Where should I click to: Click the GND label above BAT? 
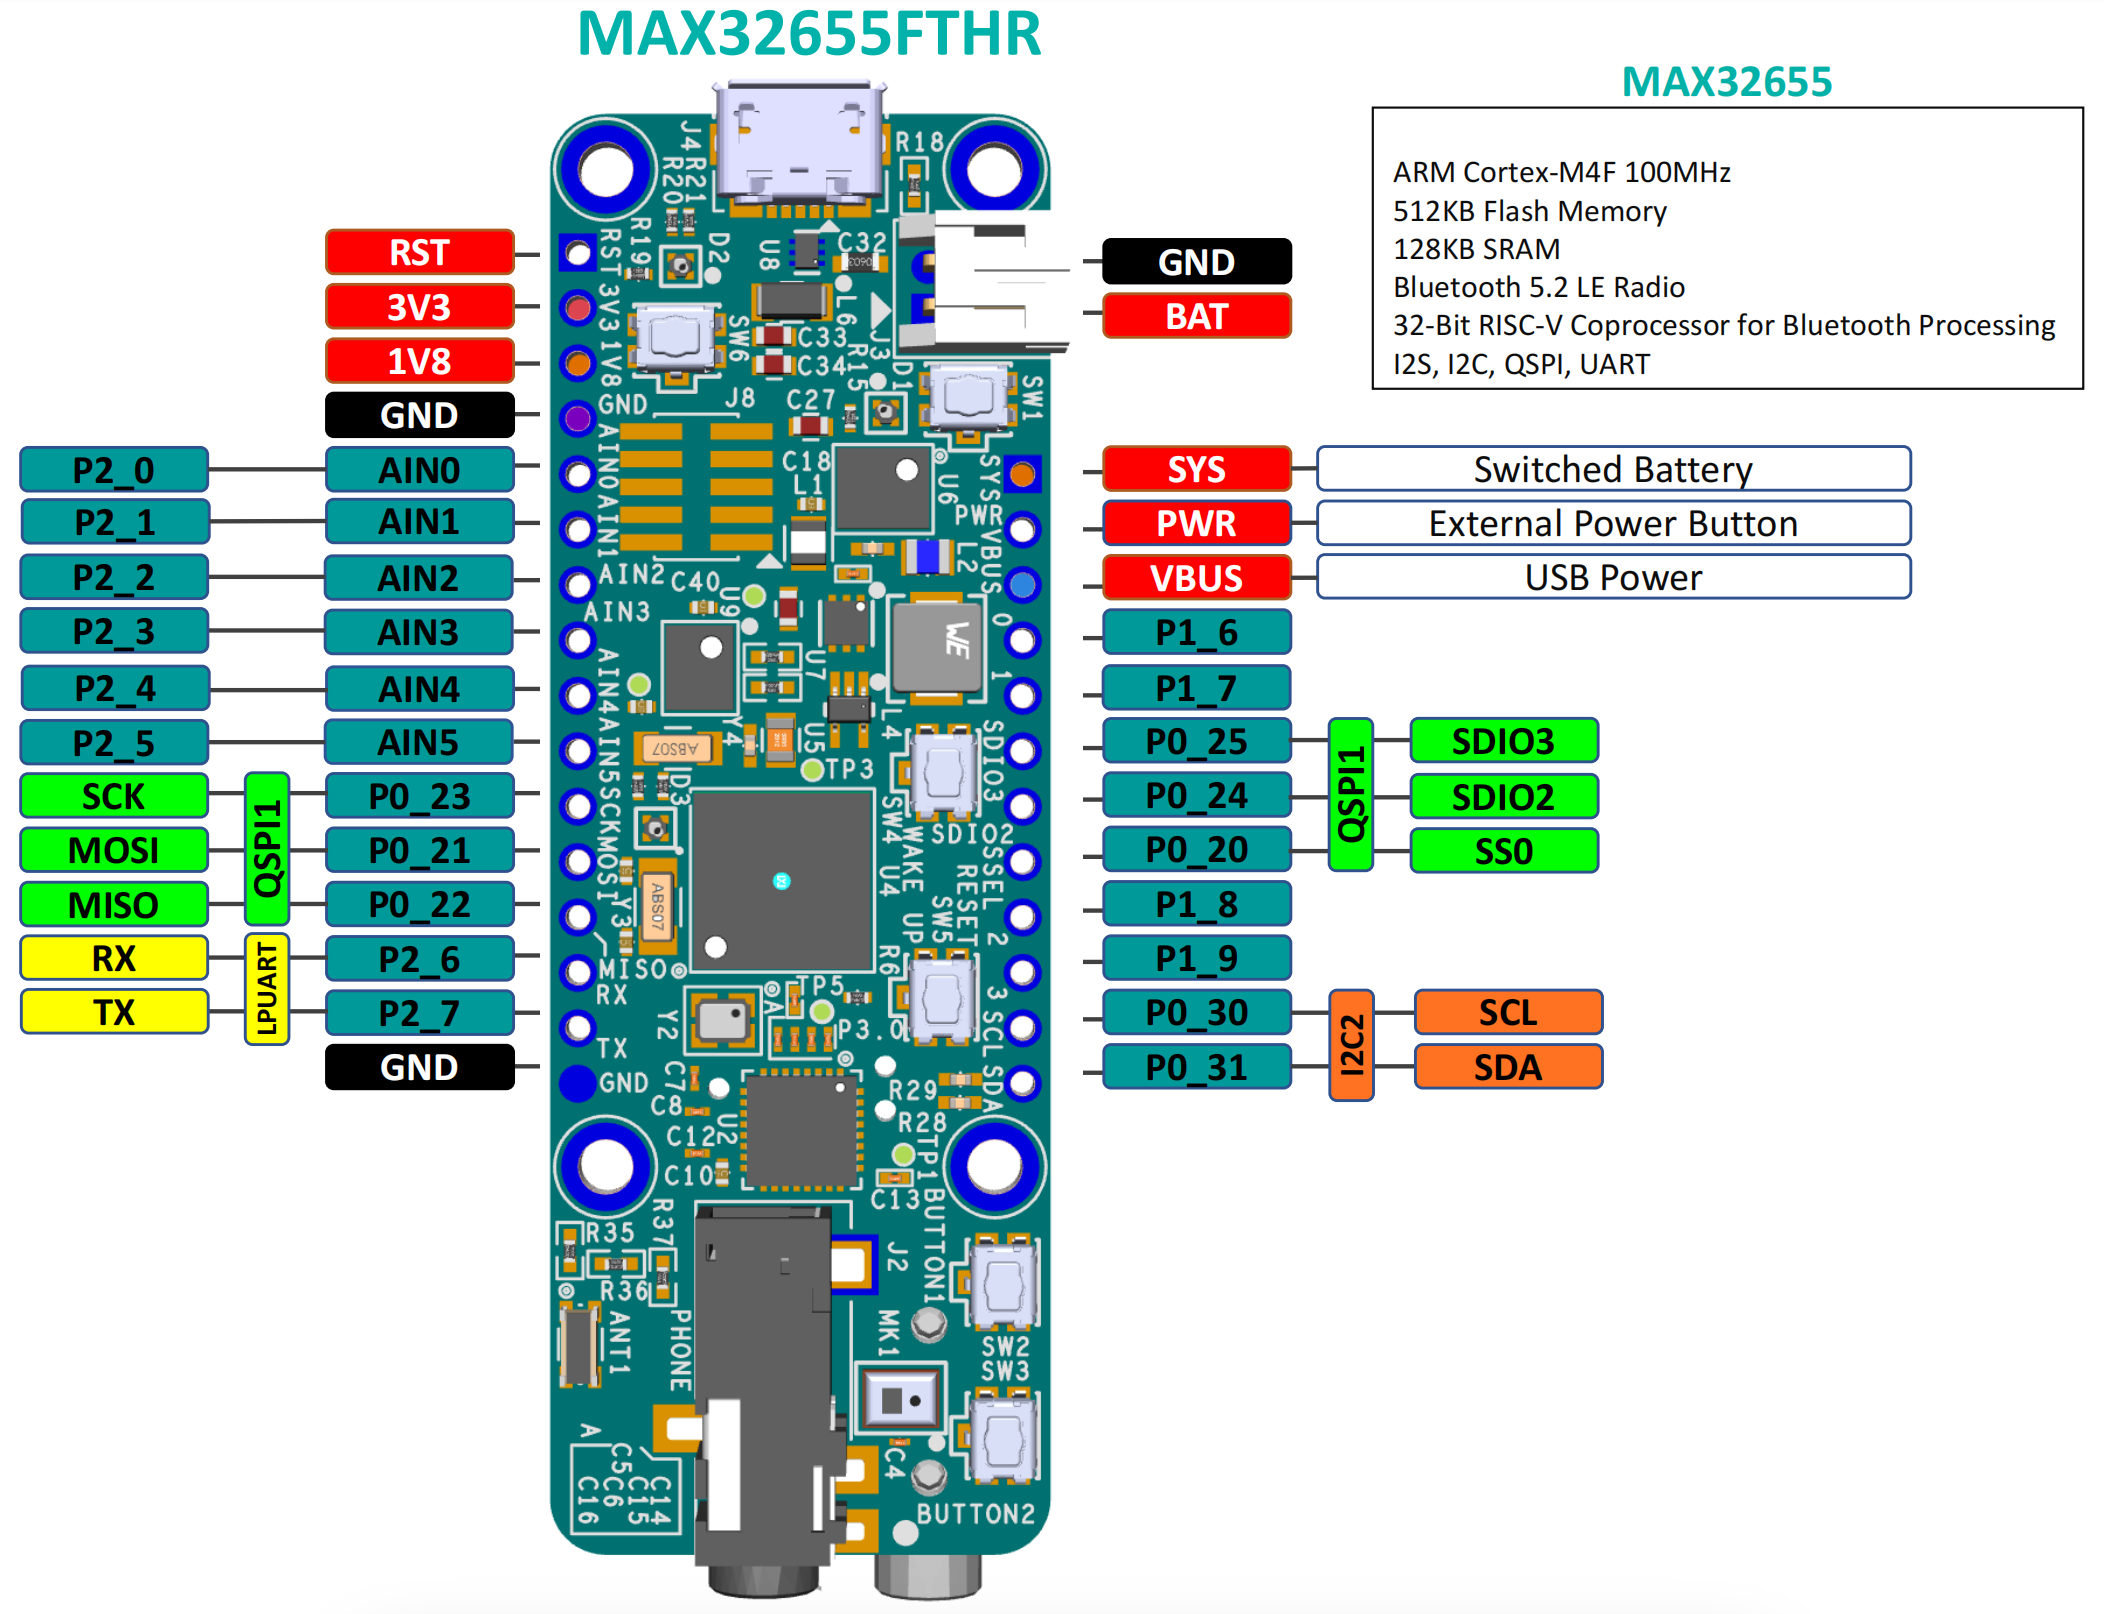(1197, 261)
